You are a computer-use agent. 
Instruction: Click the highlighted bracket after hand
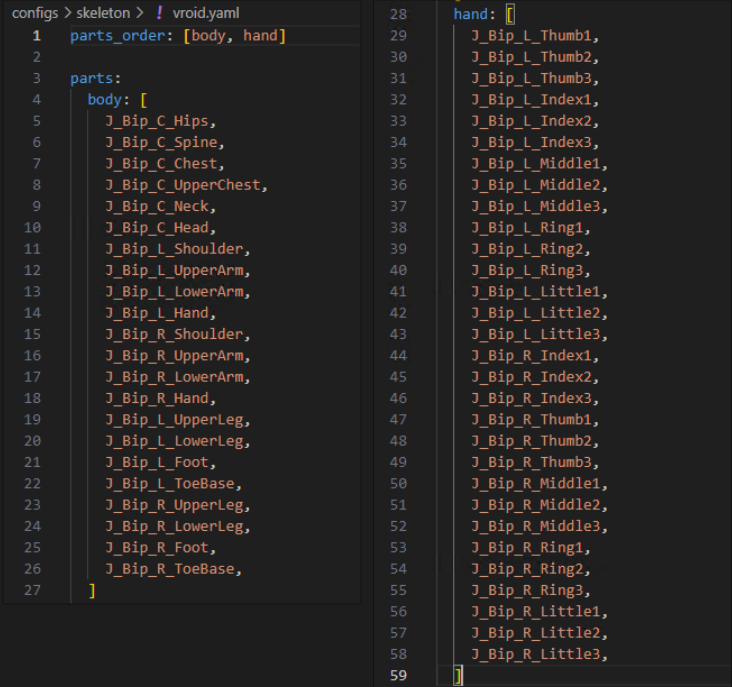[510, 14]
